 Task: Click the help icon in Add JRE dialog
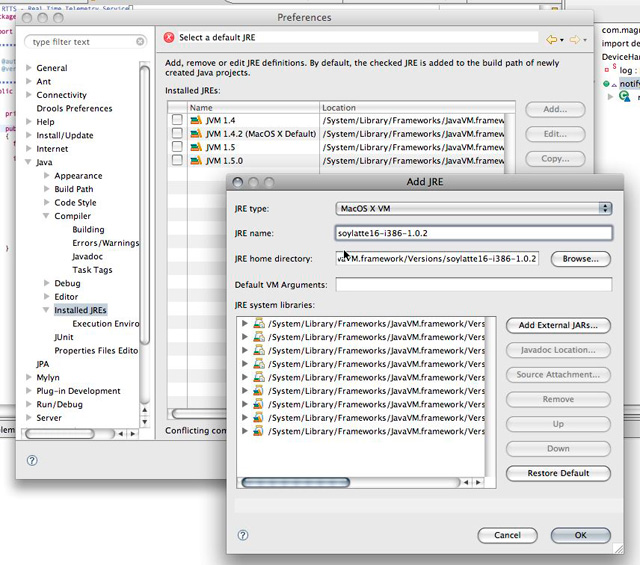pyautogui.click(x=243, y=535)
